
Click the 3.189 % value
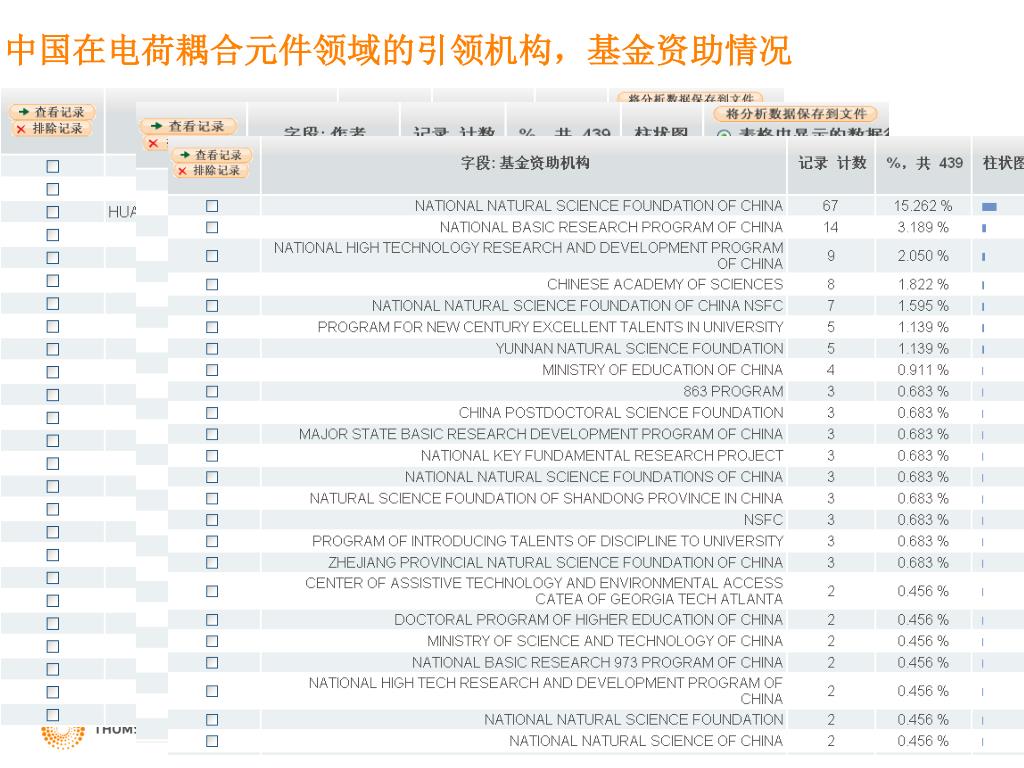coord(923,227)
